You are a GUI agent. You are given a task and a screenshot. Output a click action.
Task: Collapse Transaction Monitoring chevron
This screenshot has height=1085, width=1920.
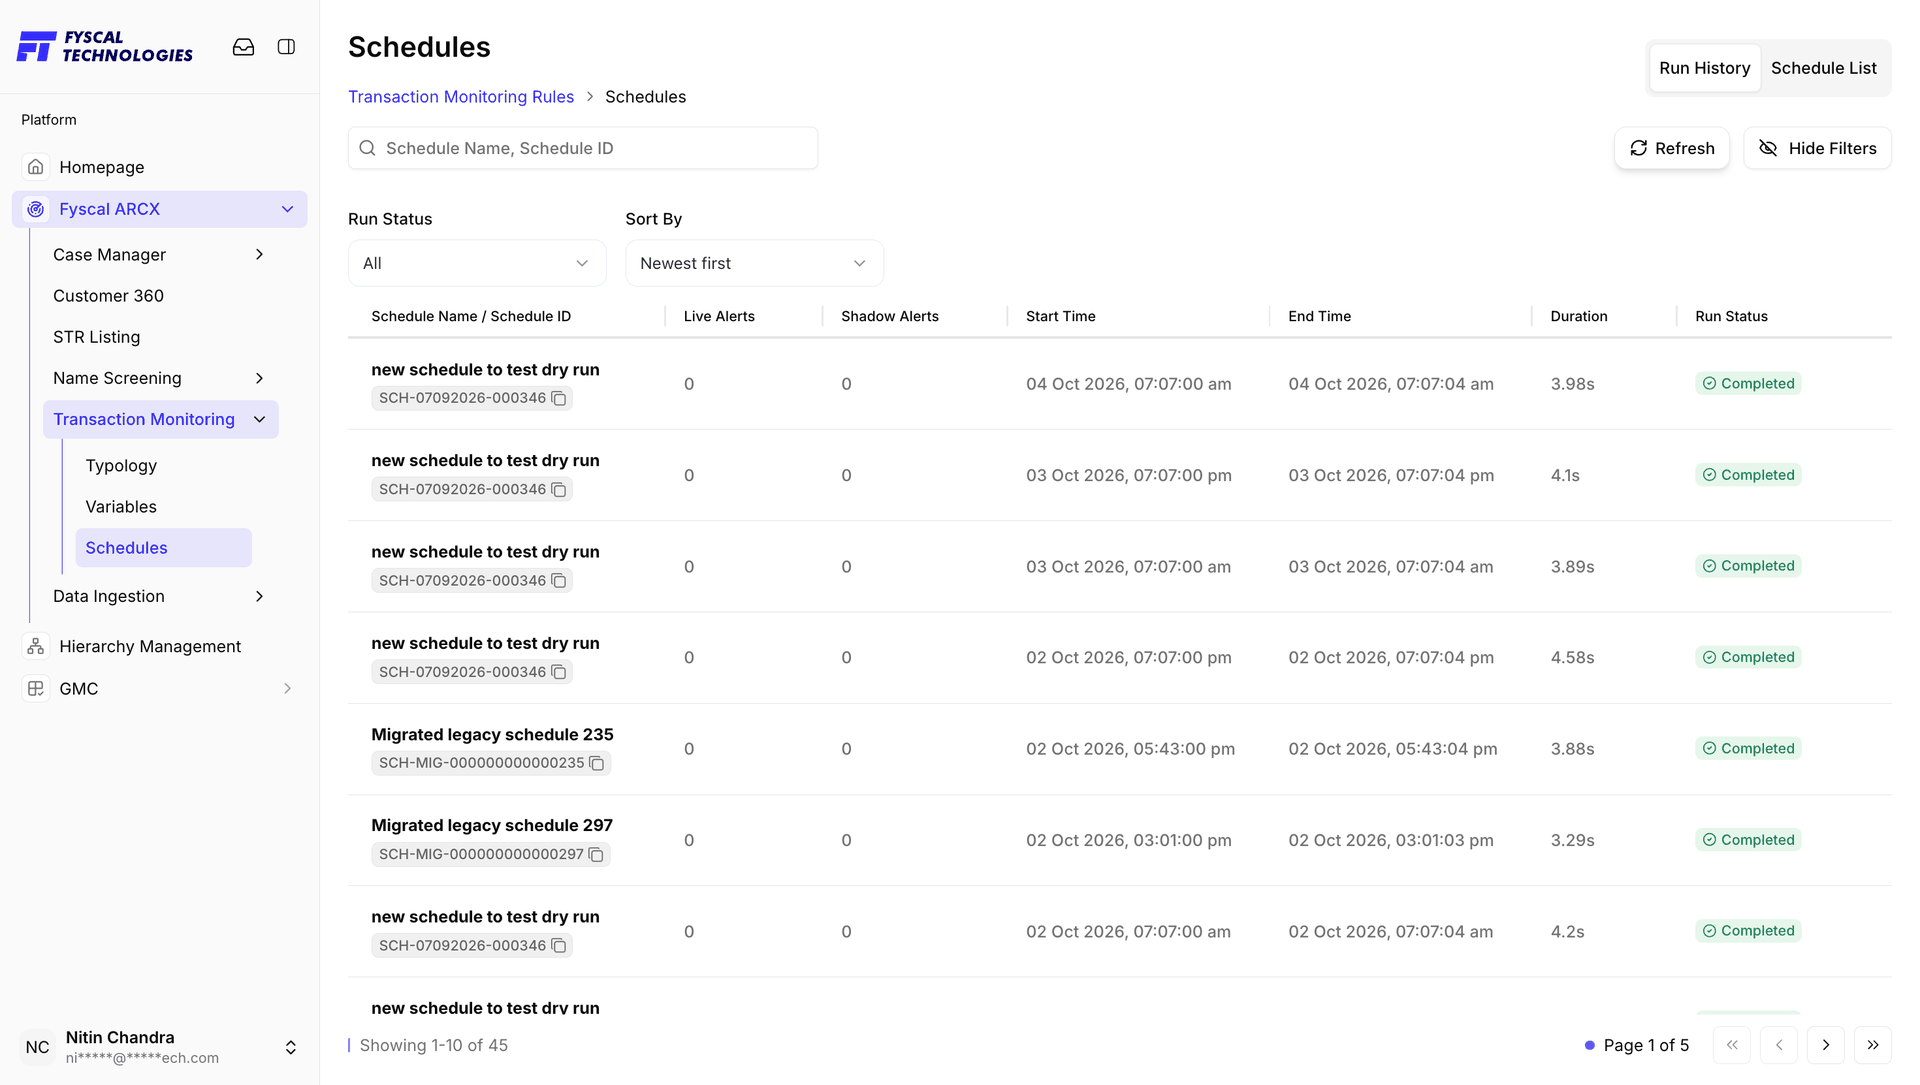(260, 419)
